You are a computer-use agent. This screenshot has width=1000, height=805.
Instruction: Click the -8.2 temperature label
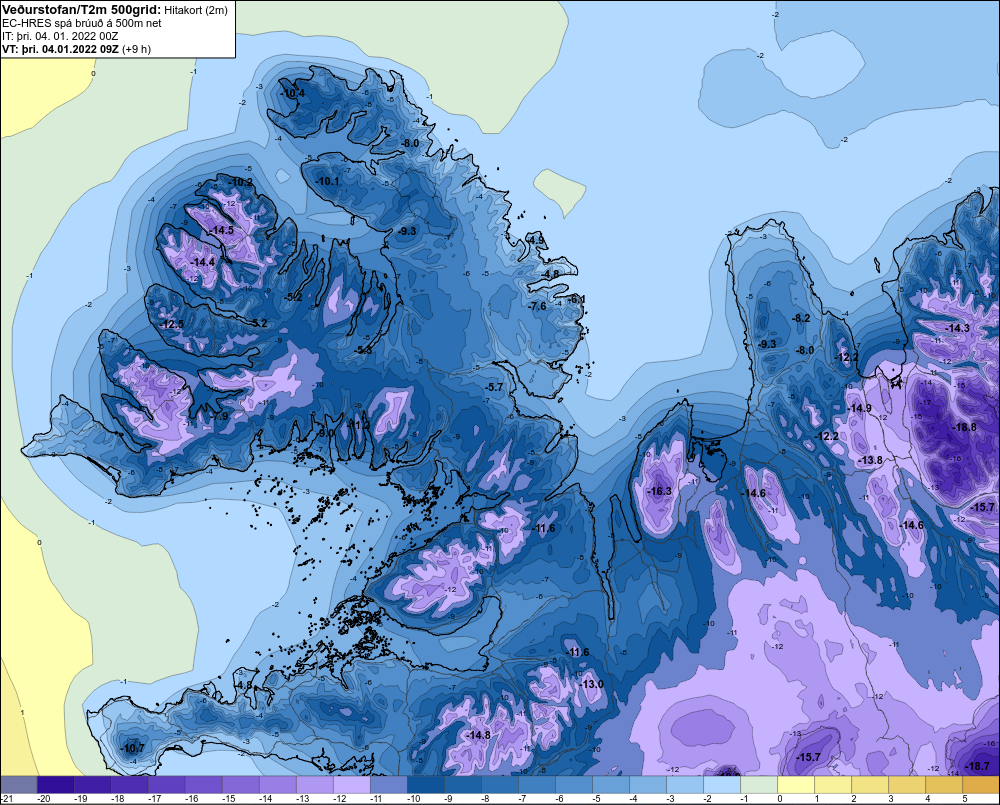tap(801, 318)
